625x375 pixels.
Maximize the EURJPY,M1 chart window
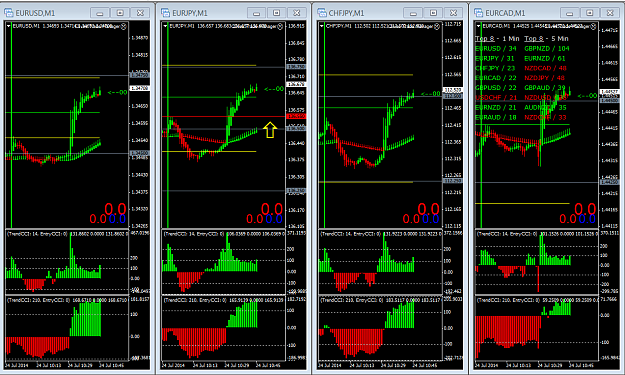[277, 13]
